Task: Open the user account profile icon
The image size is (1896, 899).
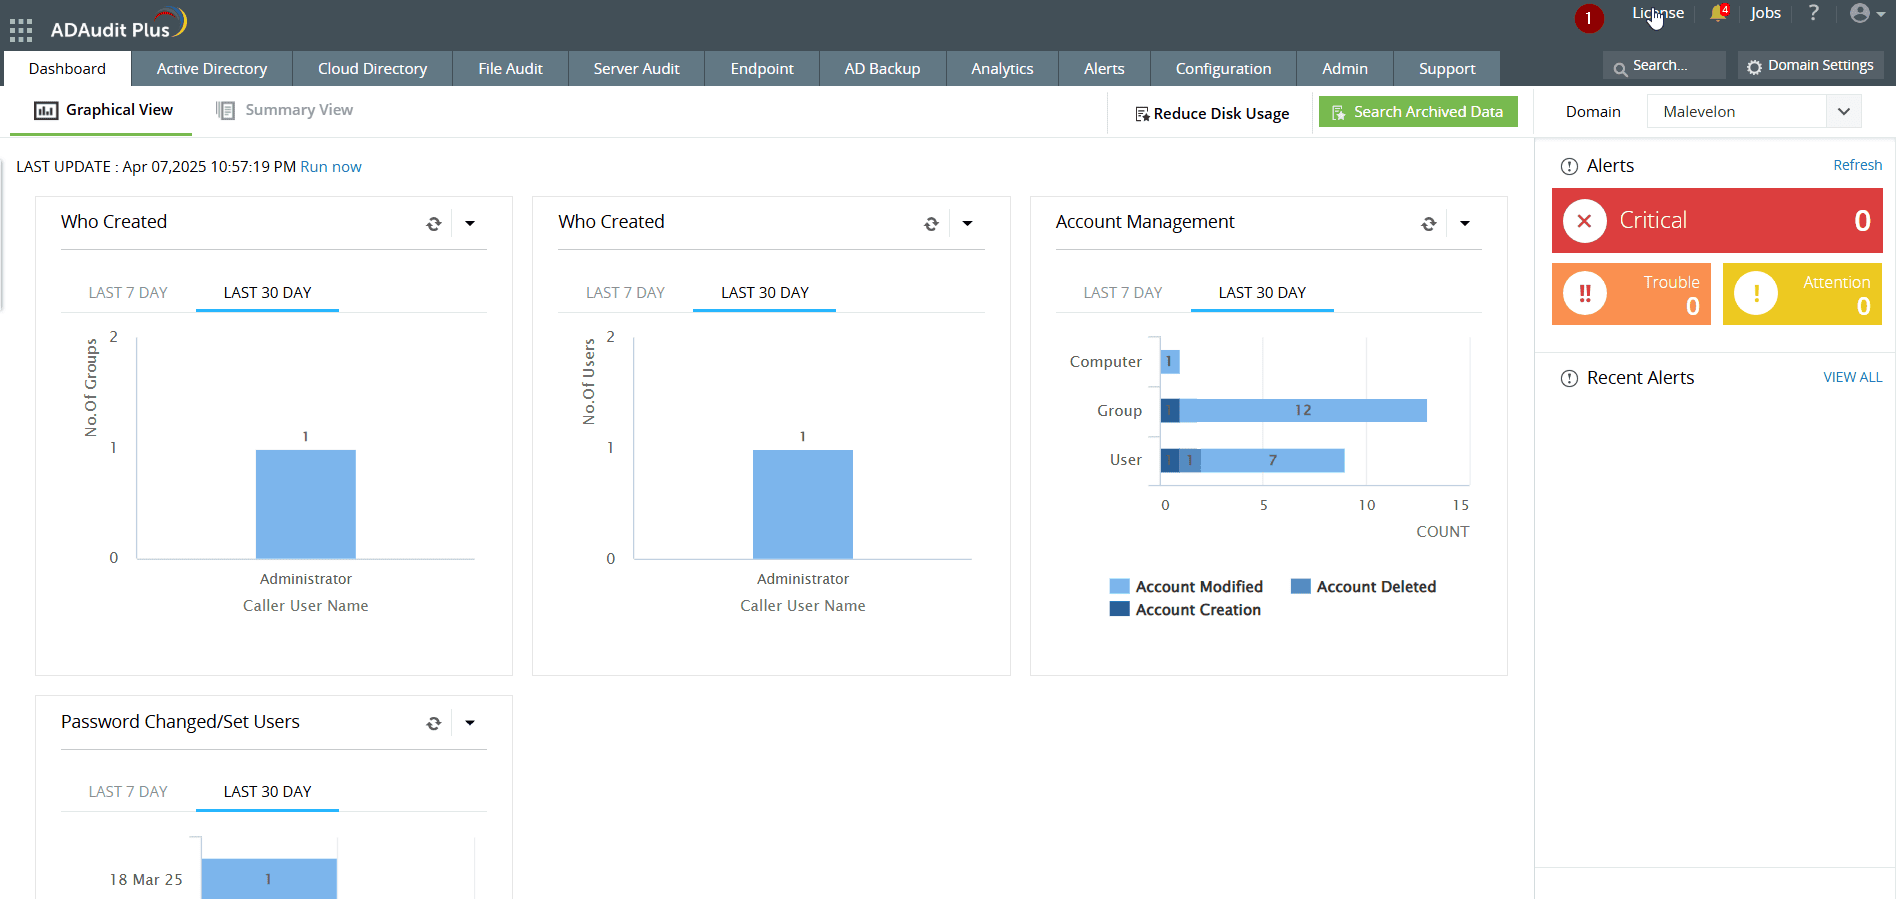Action: (x=1860, y=13)
